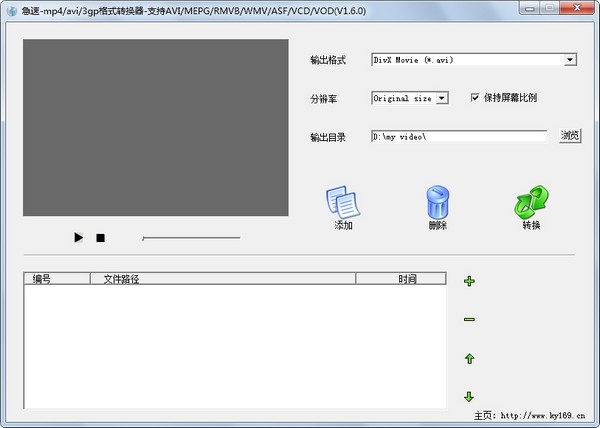Viewport: 600px width, 428px height.
Task: Click the 浏览 browse button
Action: click(570, 135)
